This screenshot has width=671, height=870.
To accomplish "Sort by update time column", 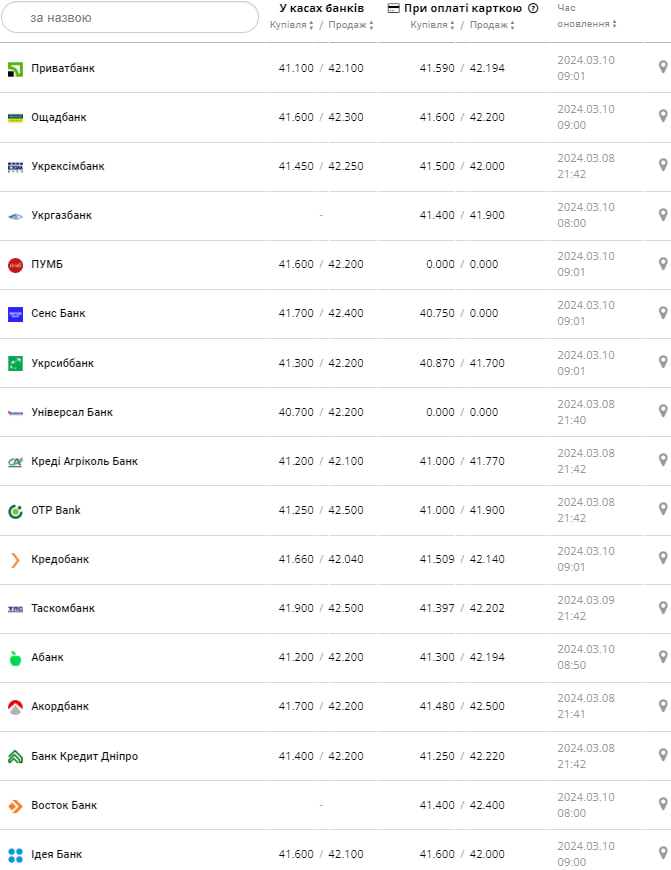I will (x=584, y=16).
